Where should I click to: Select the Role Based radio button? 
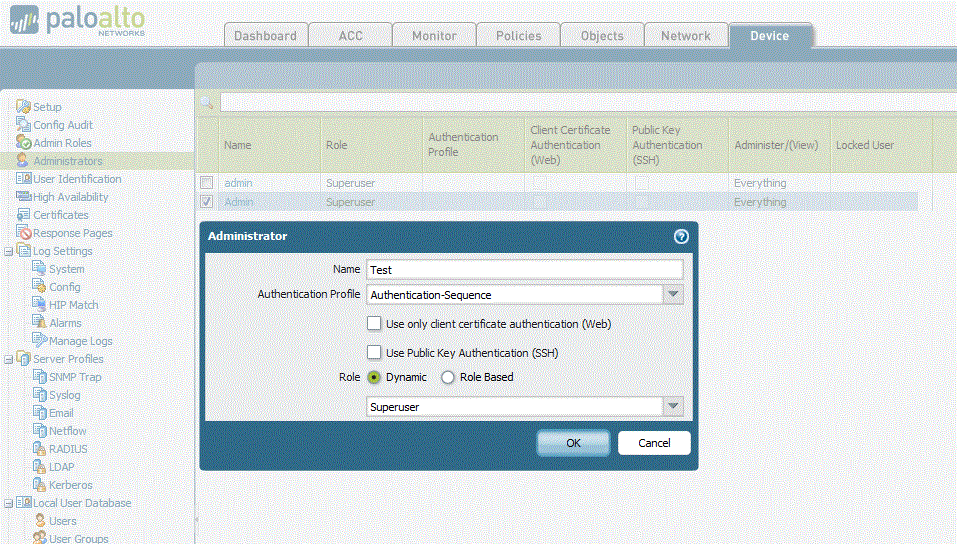tap(447, 377)
